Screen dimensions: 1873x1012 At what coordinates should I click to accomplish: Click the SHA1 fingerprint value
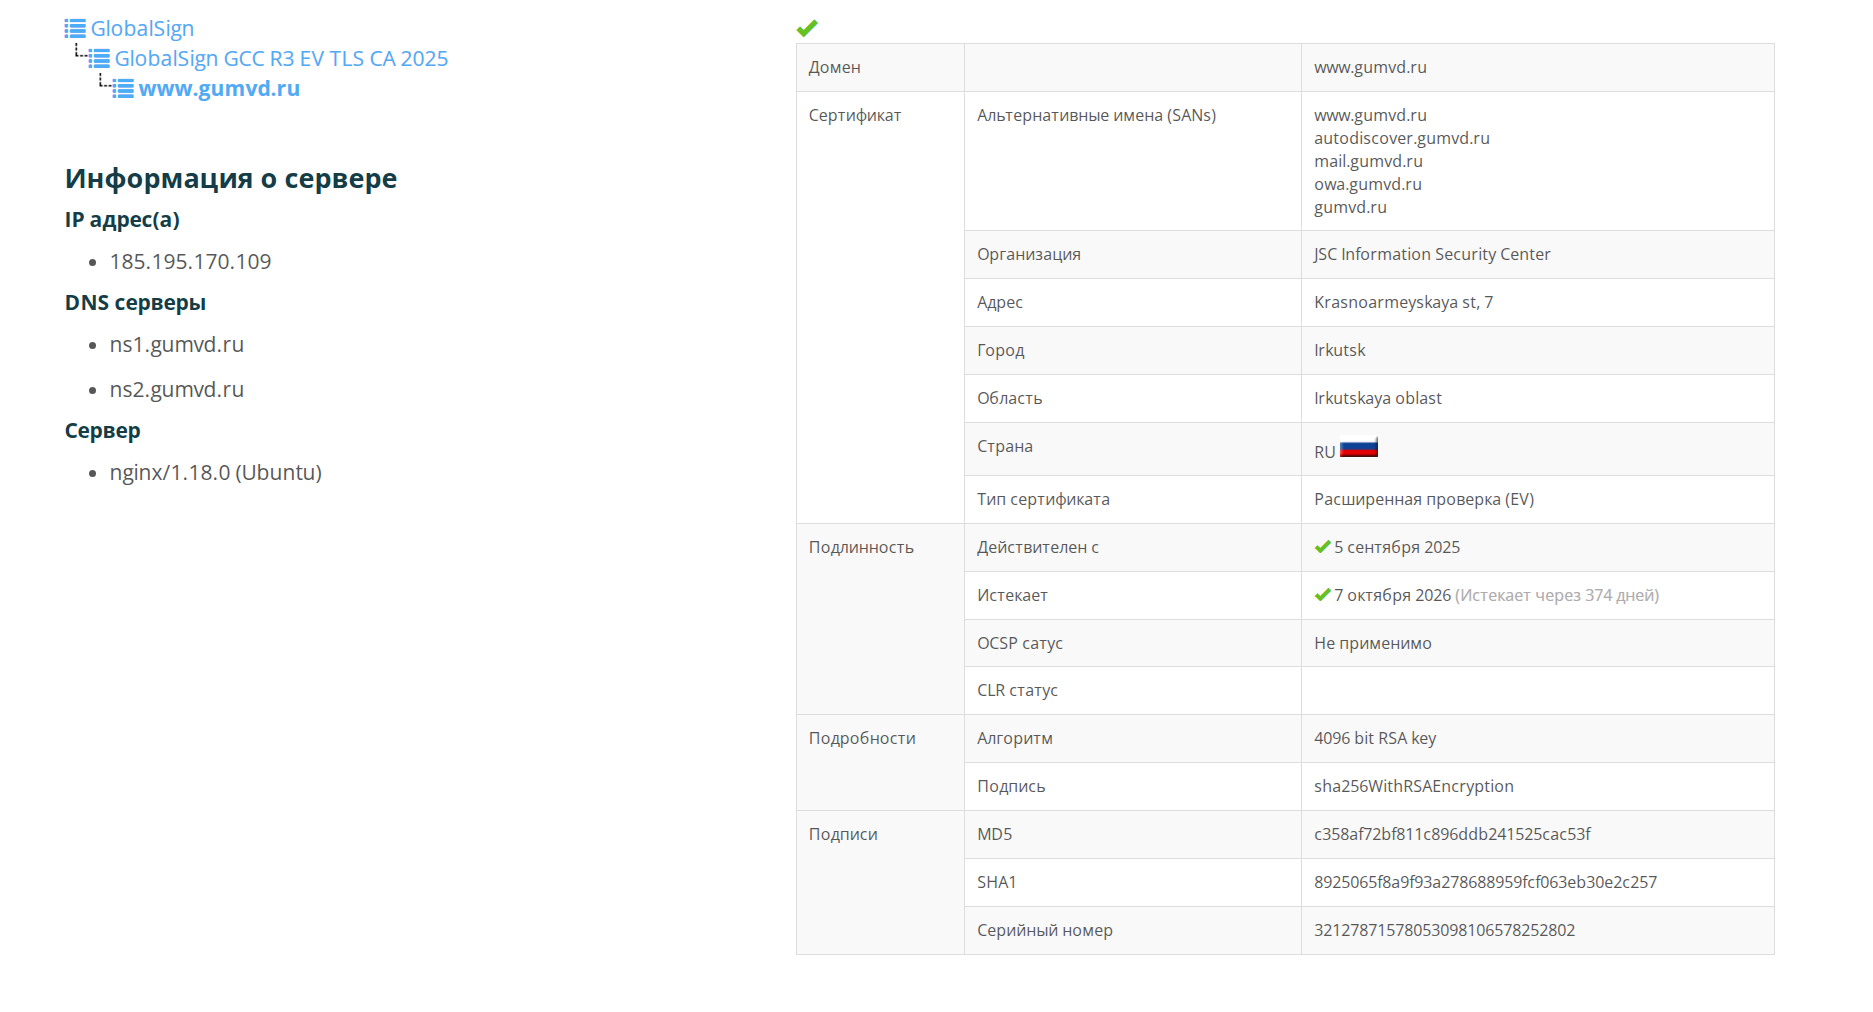1485,882
